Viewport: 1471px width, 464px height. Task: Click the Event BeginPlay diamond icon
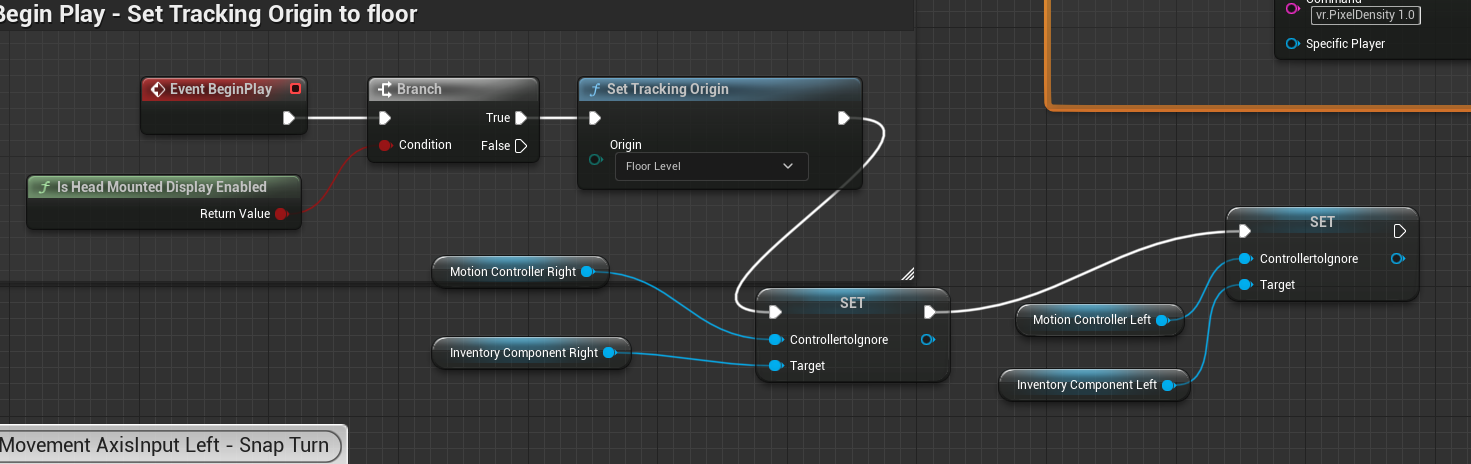(x=157, y=90)
